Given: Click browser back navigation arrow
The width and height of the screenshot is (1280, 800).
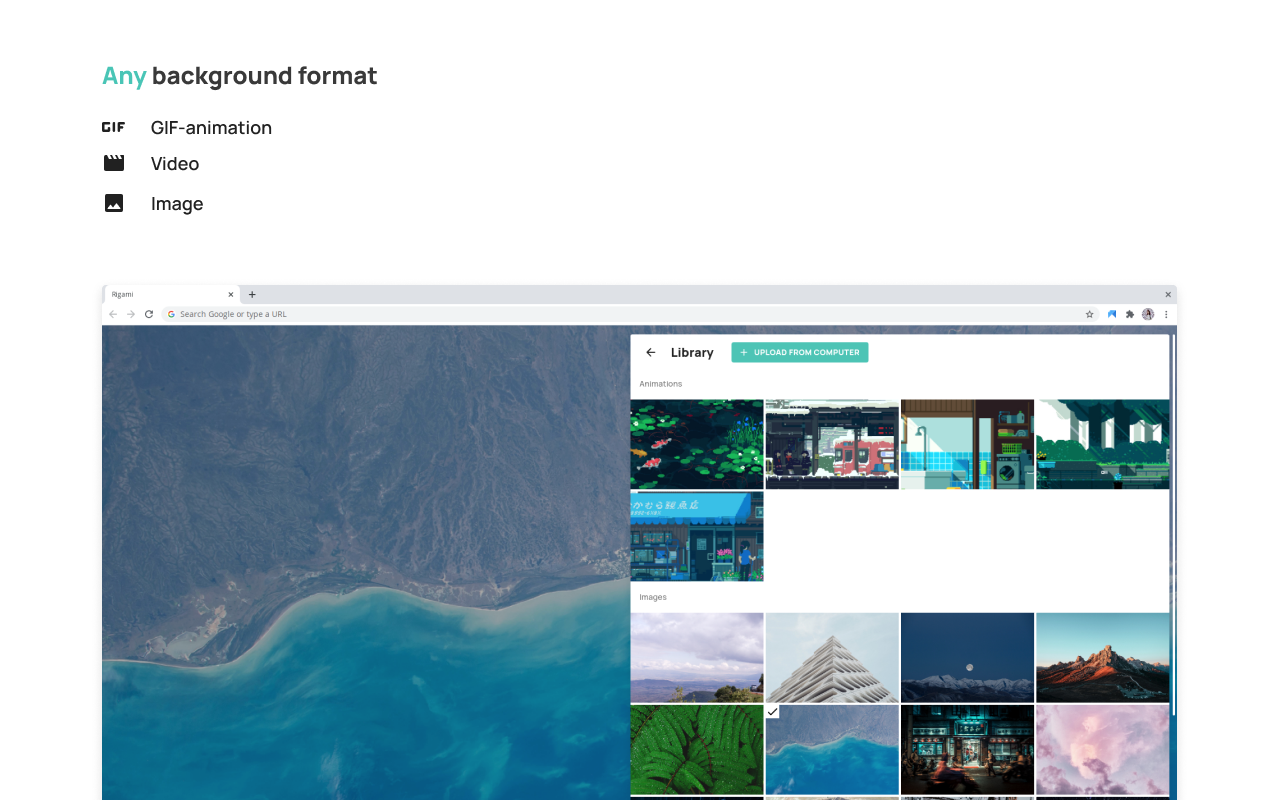Looking at the screenshot, I should [113, 314].
